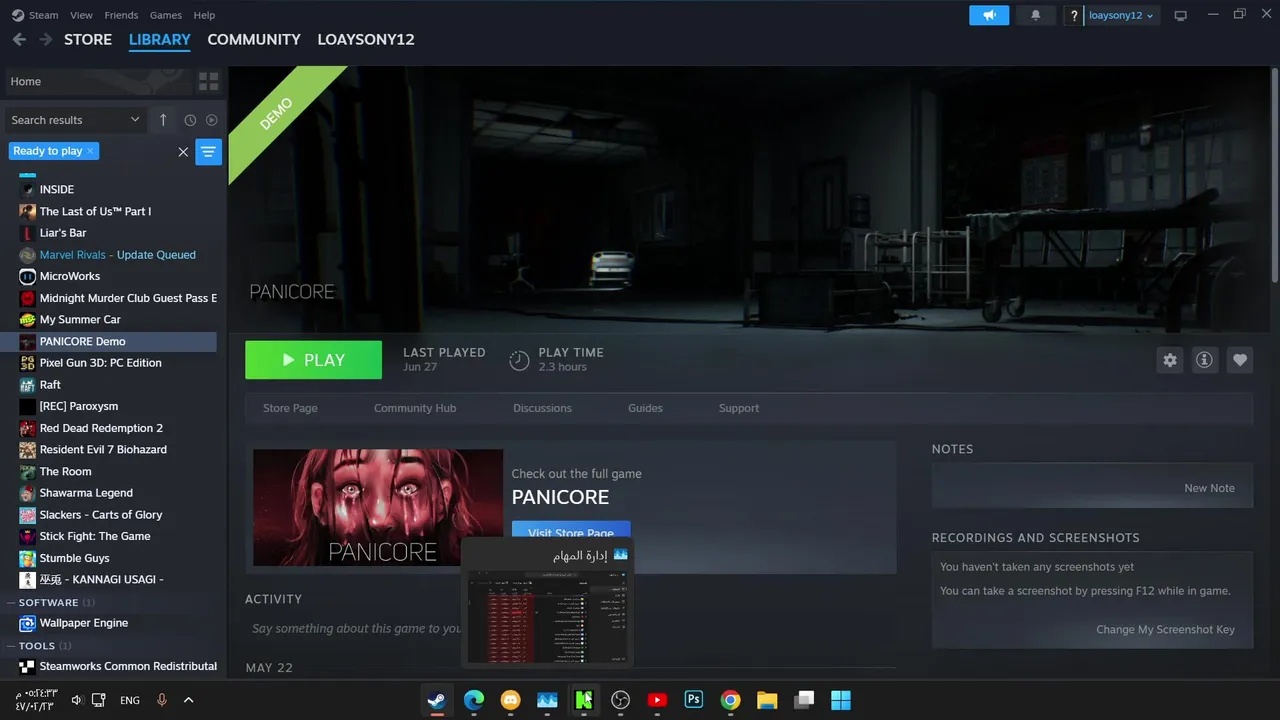Open the Friends menu
Screen dimensions: 1280x720
[x=121, y=15]
